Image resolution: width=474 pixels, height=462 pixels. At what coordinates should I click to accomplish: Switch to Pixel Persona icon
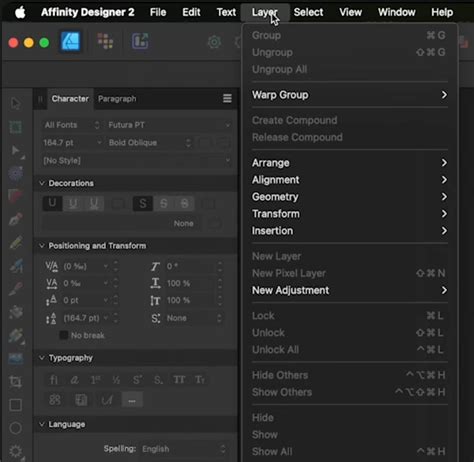coord(105,41)
